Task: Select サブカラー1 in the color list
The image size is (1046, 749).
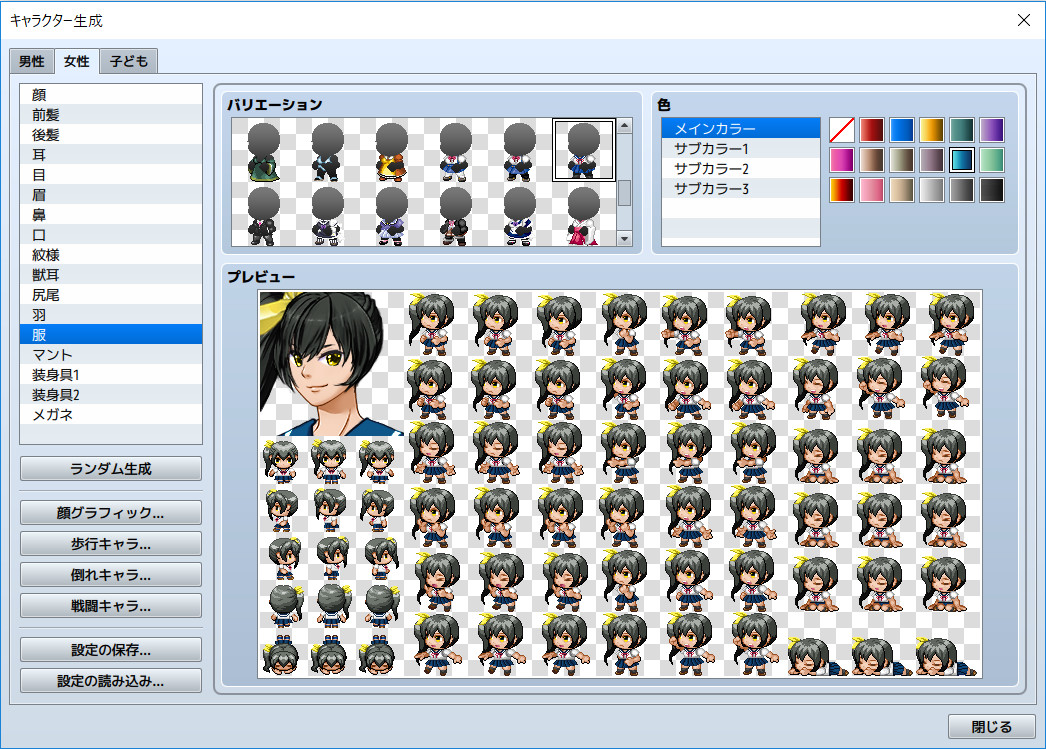Action: 740,149
